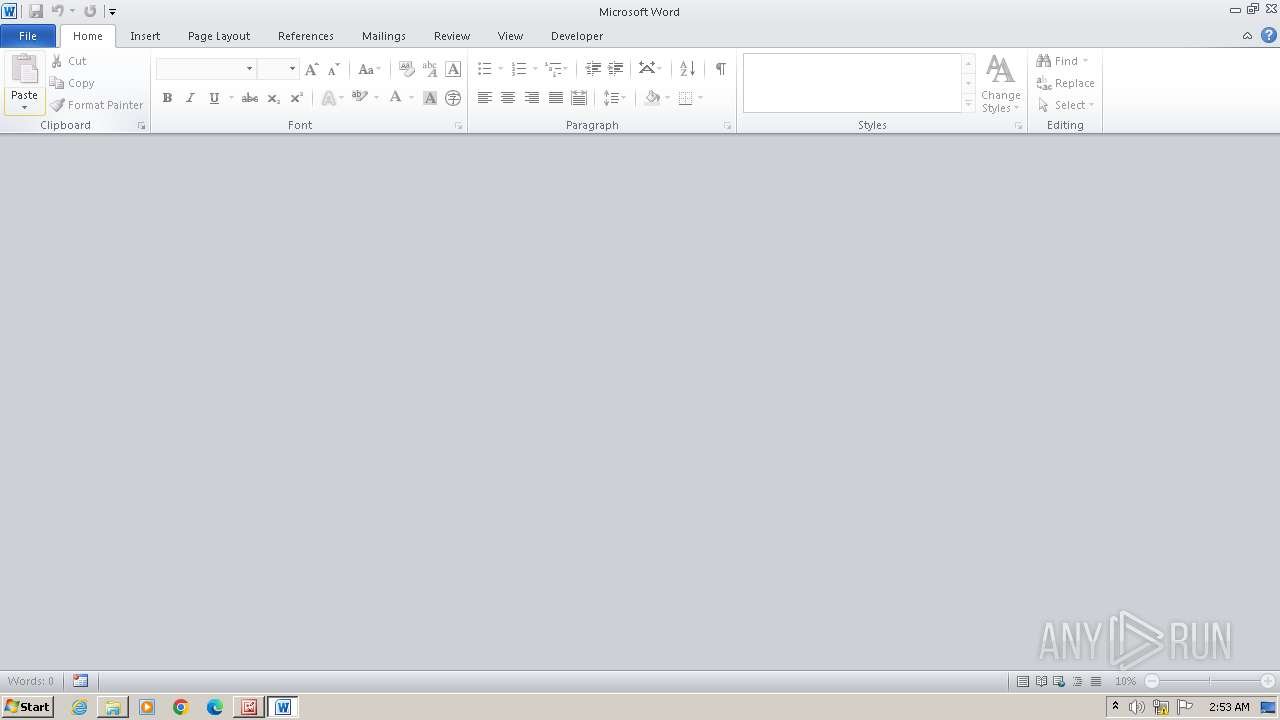Click the Format Painter button
1280x720 pixels.
(97, 105)
